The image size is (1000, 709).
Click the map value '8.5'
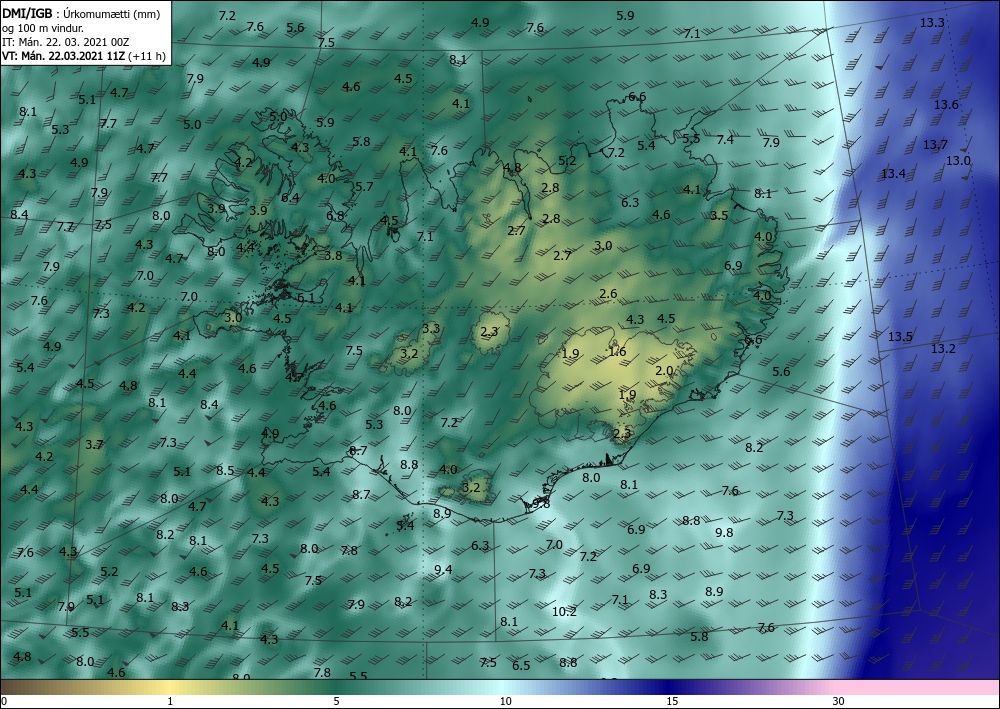point(225,471)
